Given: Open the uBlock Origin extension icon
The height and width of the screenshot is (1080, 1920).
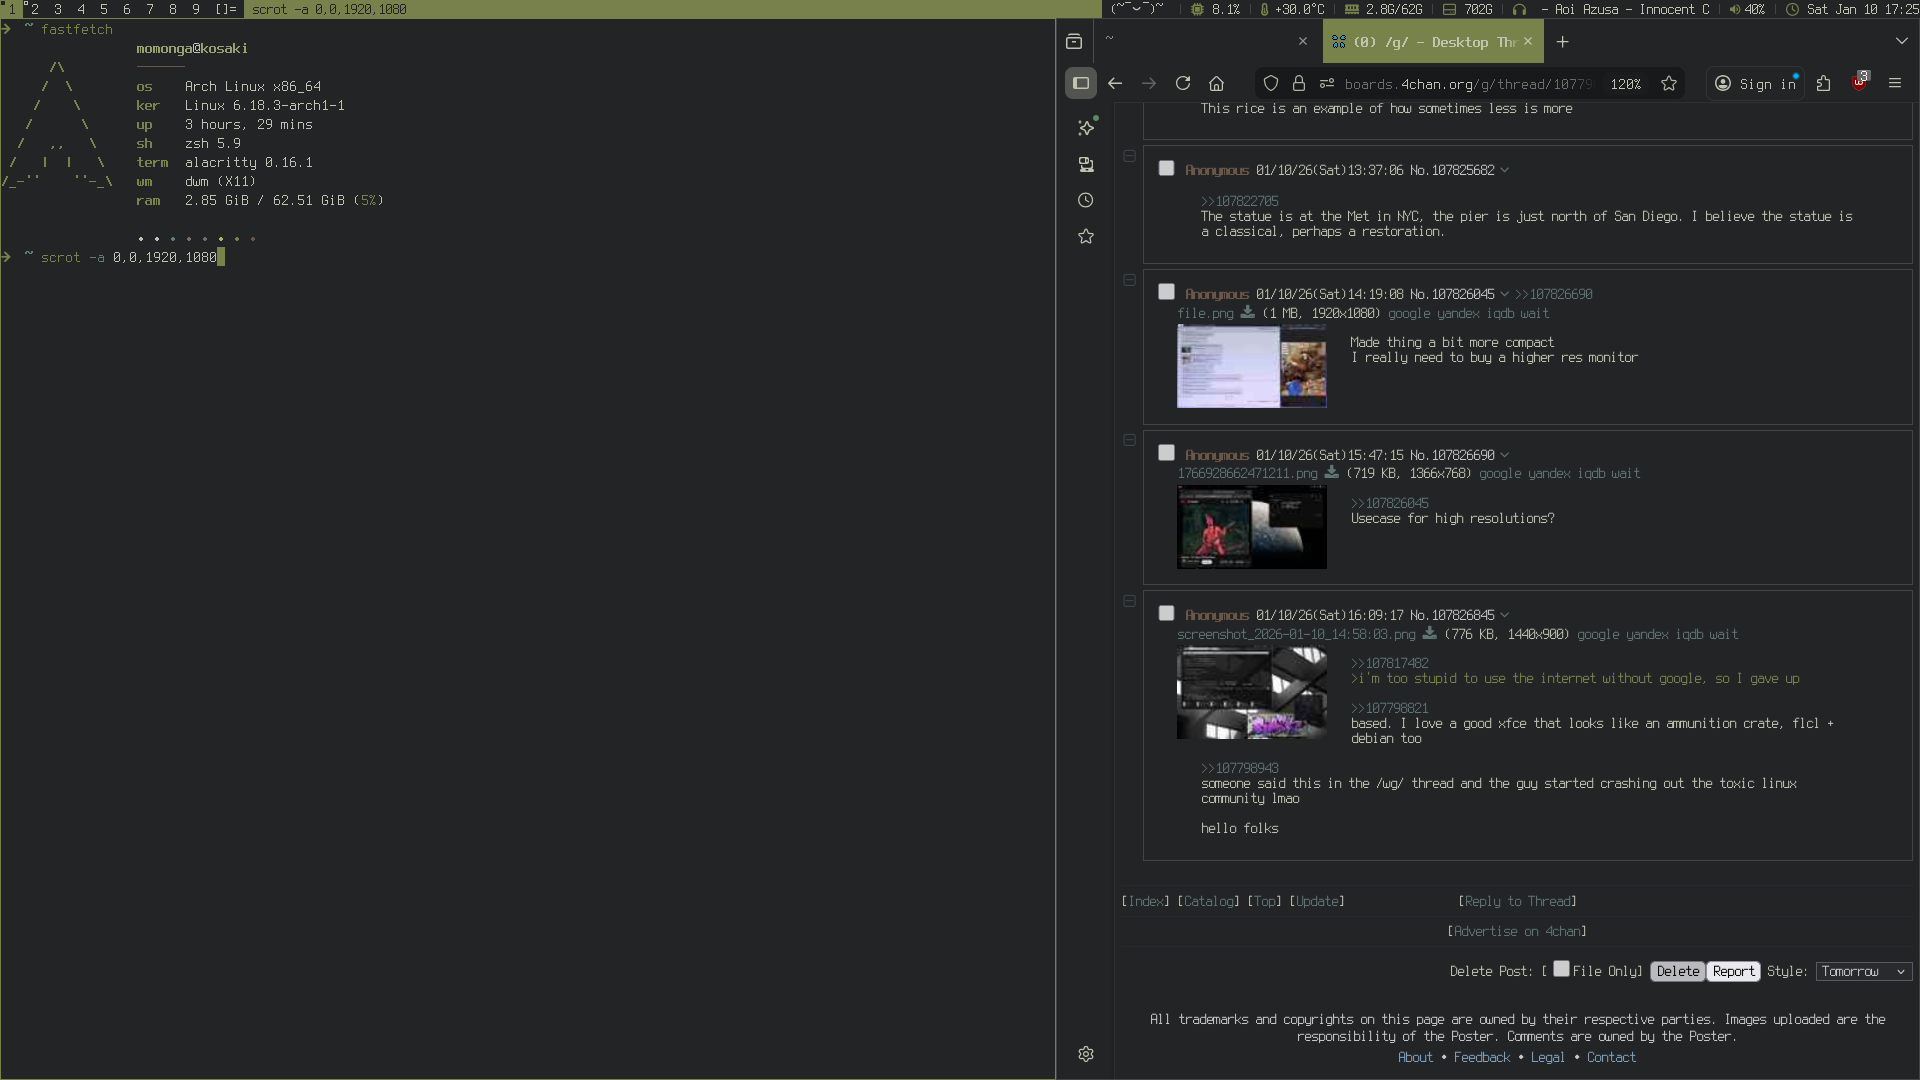Looking at the screenshot, I should click(1859, 83).
